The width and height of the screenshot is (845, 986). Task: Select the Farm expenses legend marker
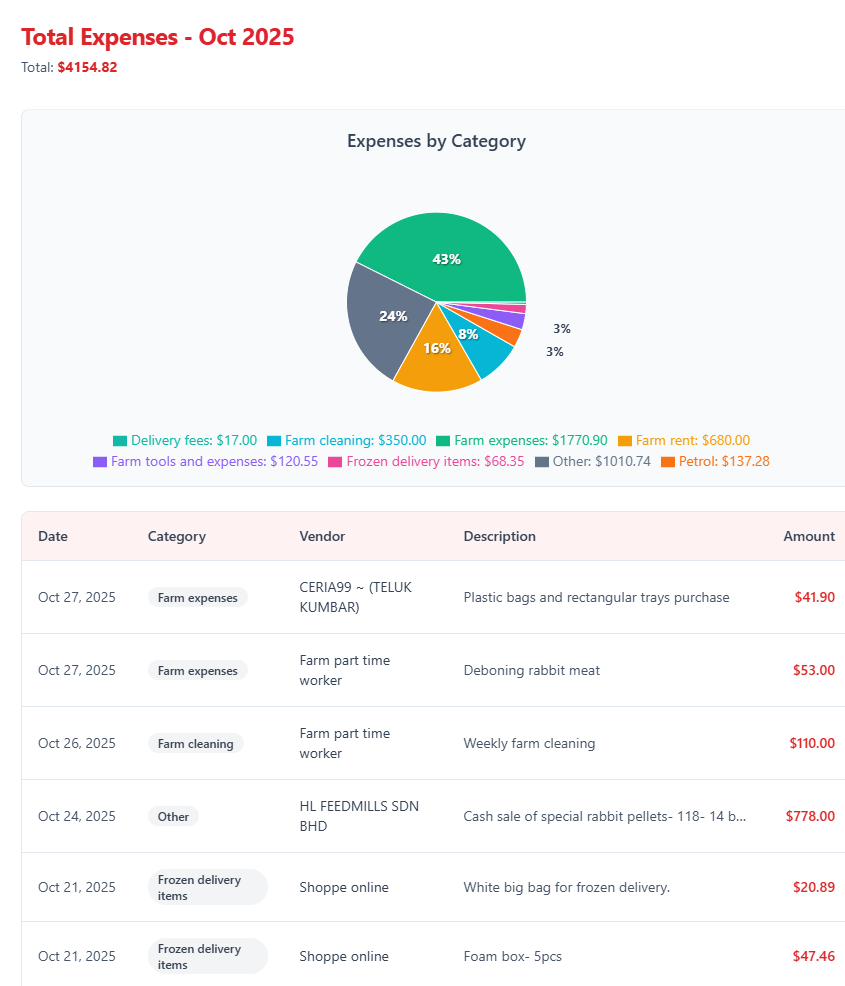[x=443, y=440]
